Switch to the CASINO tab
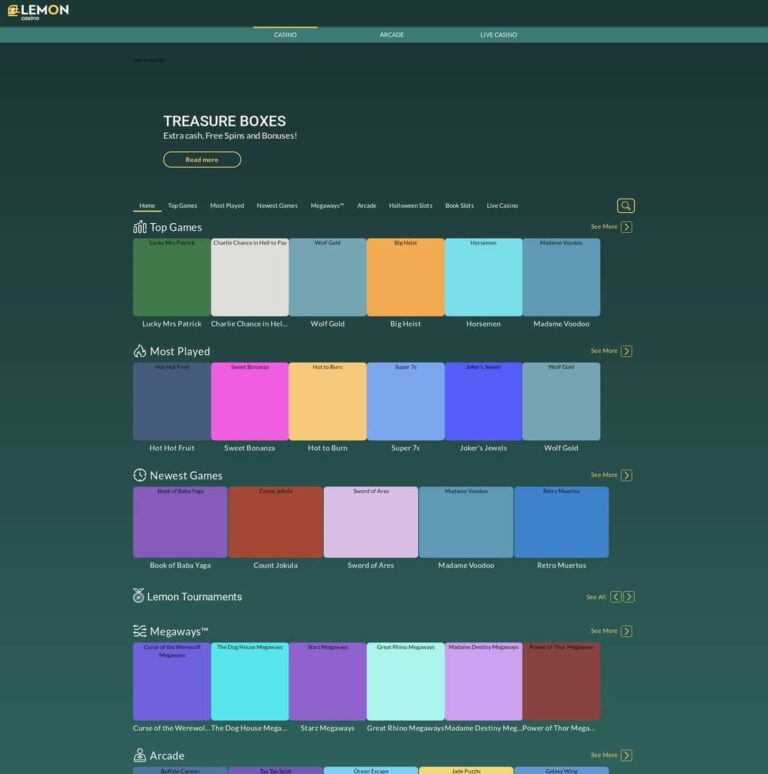768x774 pixels. (x=285, y=35)
